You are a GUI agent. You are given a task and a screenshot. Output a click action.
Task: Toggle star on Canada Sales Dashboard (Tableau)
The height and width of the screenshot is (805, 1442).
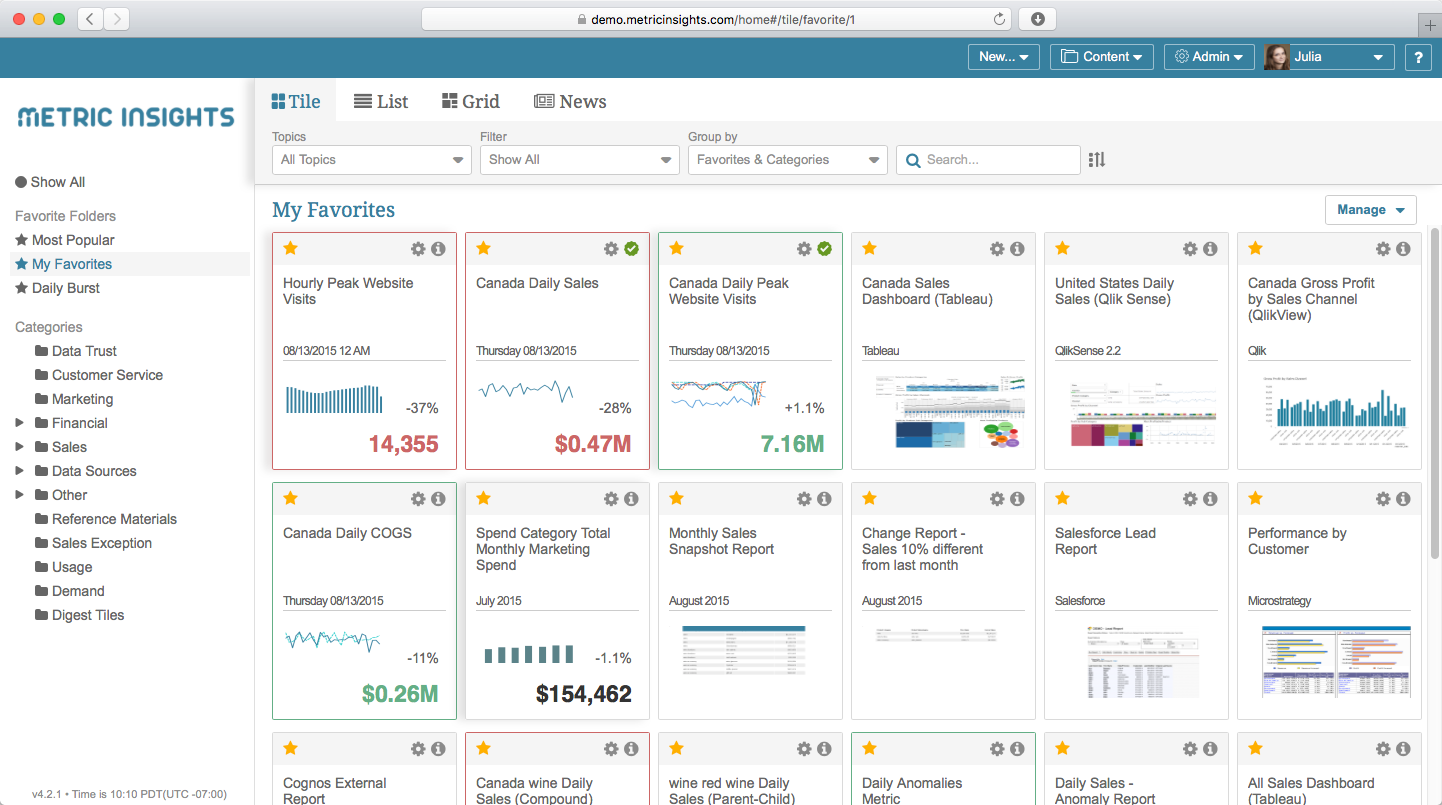[869, 248]
